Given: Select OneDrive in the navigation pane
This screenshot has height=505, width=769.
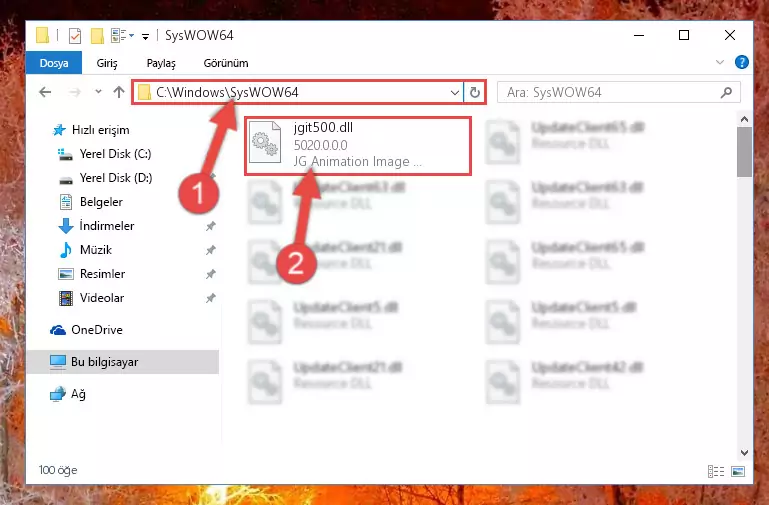Looking at the screenshot, I should [86, 330].
